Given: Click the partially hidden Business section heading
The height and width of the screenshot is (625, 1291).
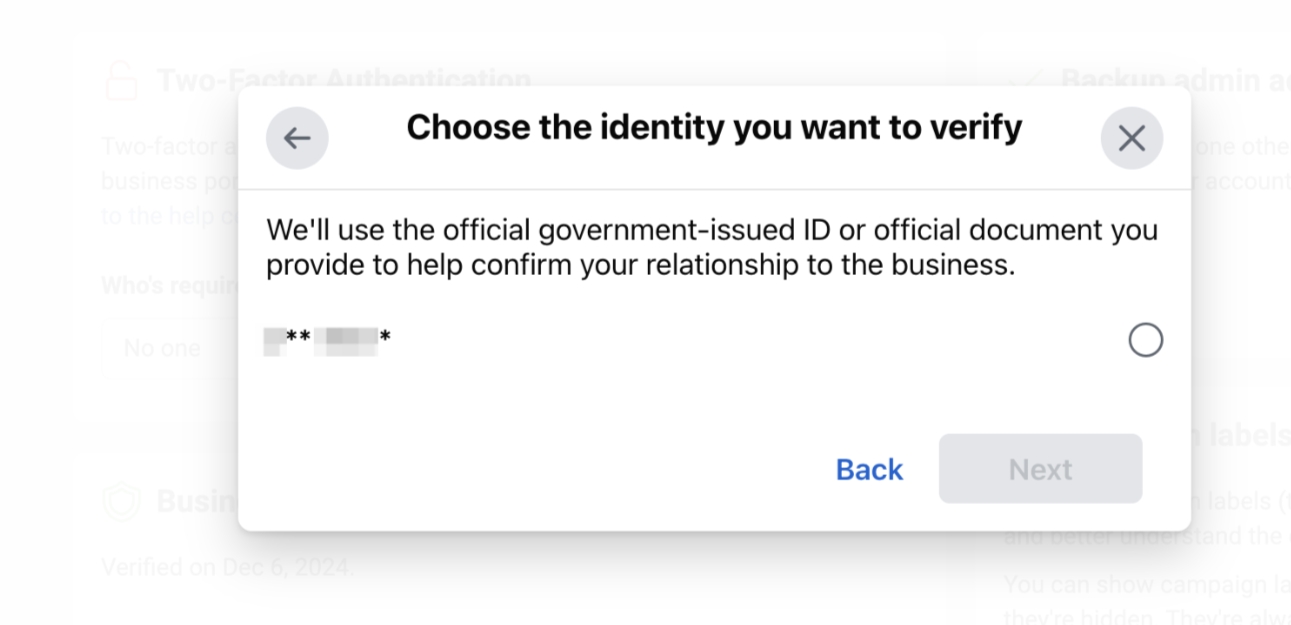Looking at the screenshot, I should [x=198, y=501].
